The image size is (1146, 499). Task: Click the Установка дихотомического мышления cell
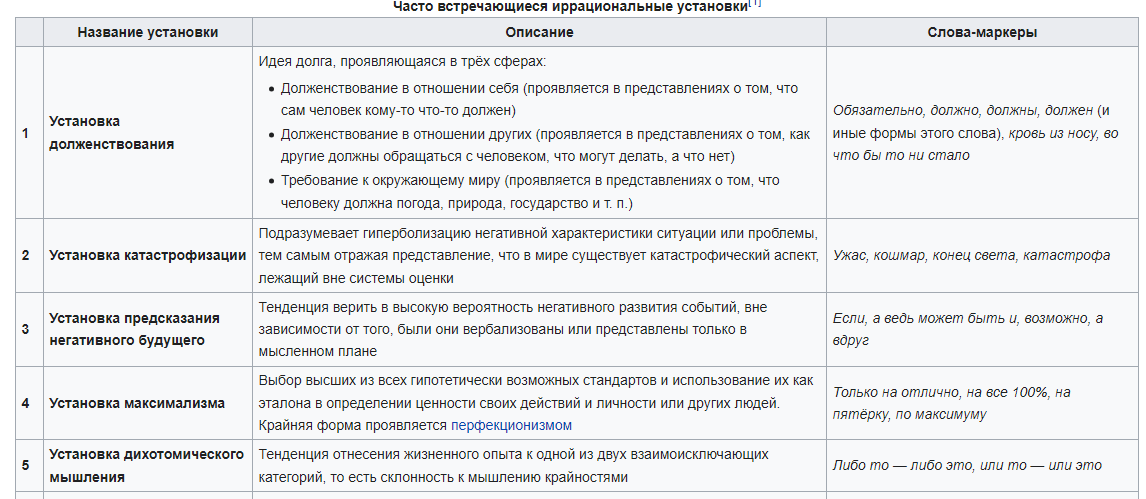tap(146, 465)
